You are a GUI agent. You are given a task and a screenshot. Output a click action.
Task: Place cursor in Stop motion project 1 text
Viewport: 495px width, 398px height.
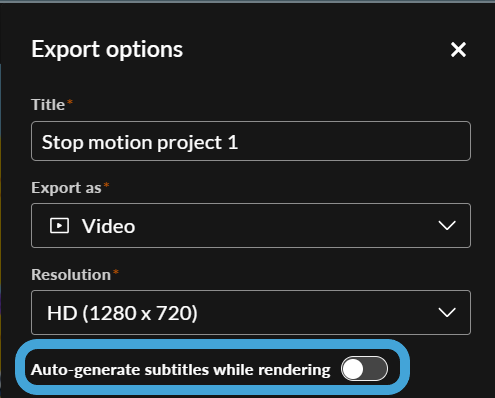140,143
